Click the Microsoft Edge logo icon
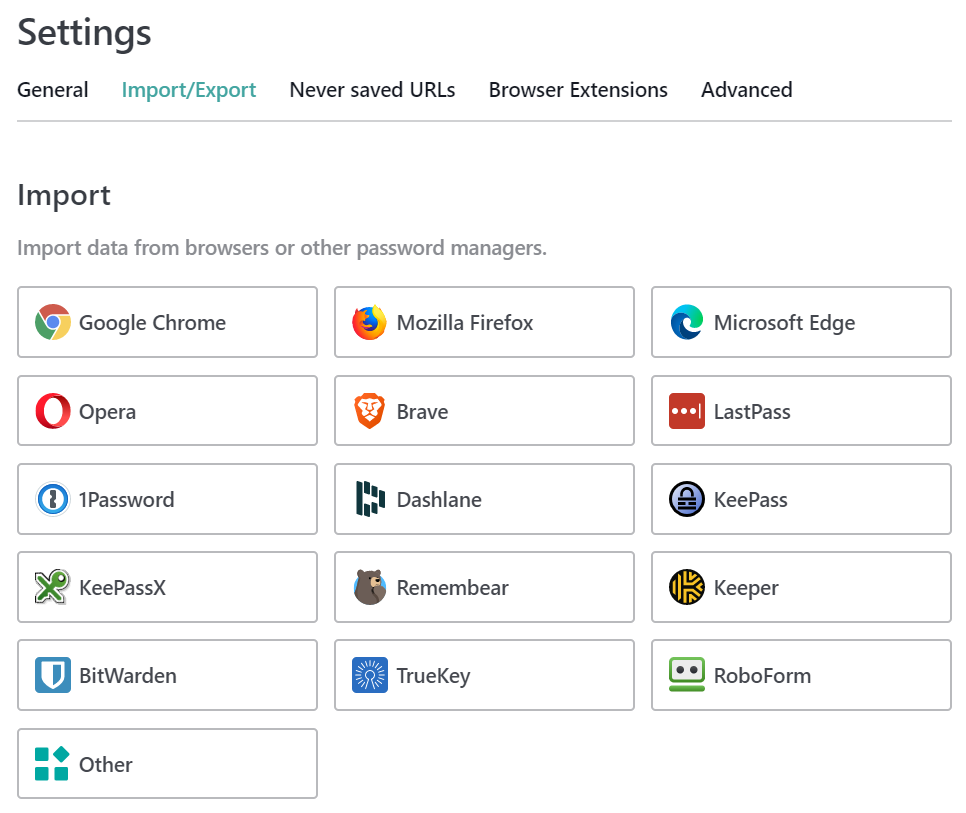966x813 pixels. (687, 322)
